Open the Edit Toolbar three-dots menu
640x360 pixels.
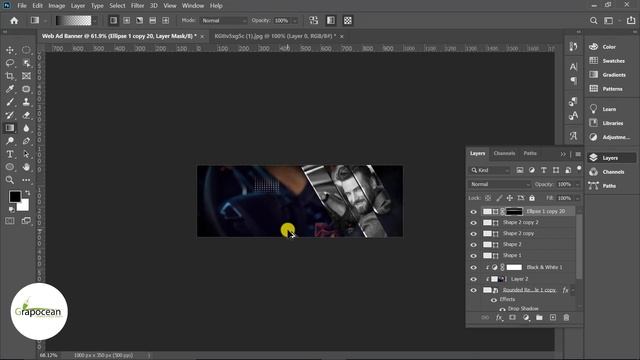(26, 180)
